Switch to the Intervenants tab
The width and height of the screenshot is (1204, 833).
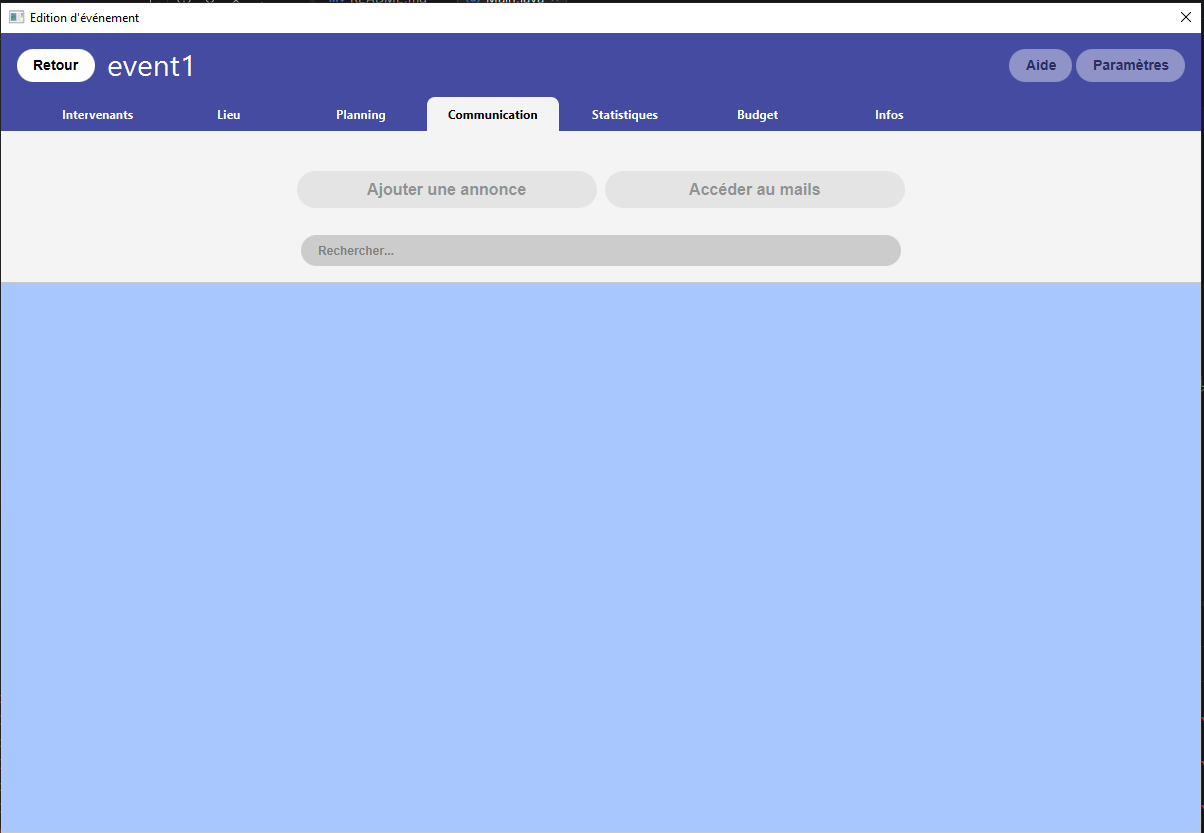pos(98,115)
